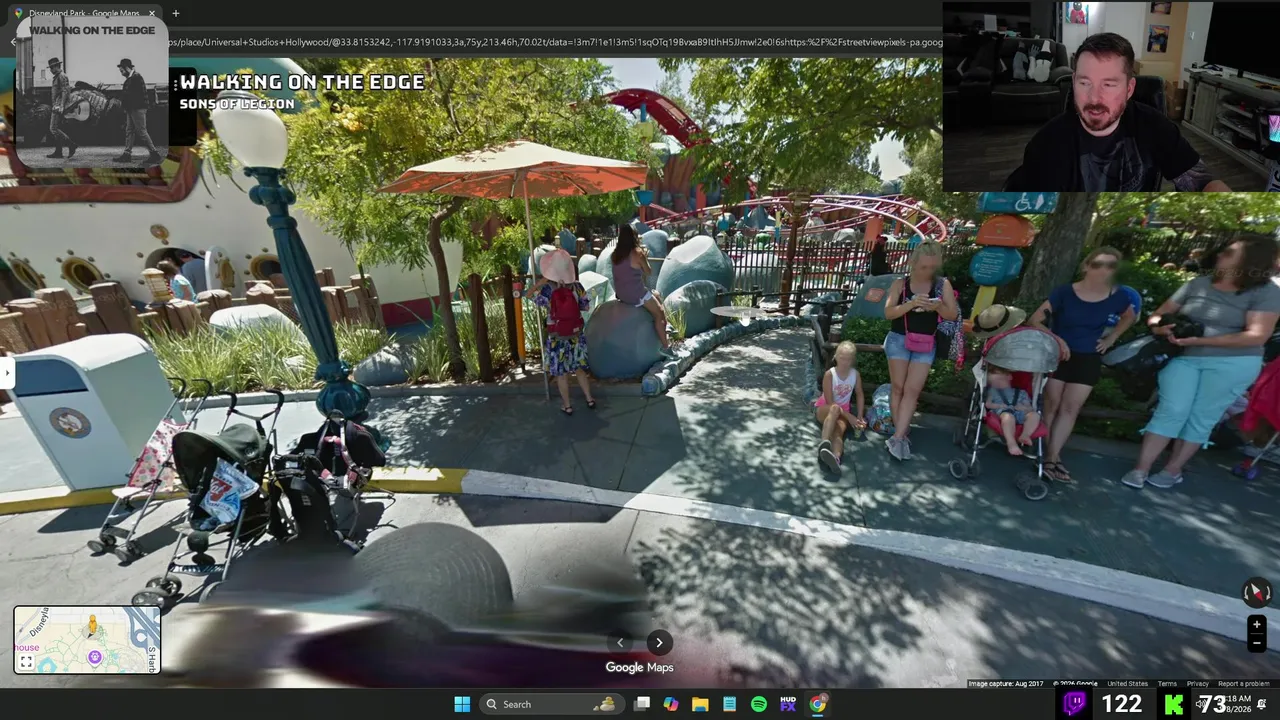Click the Twitch viewer count icon
This screenshot has width=1280, height=720.
tap(1075, 704)
